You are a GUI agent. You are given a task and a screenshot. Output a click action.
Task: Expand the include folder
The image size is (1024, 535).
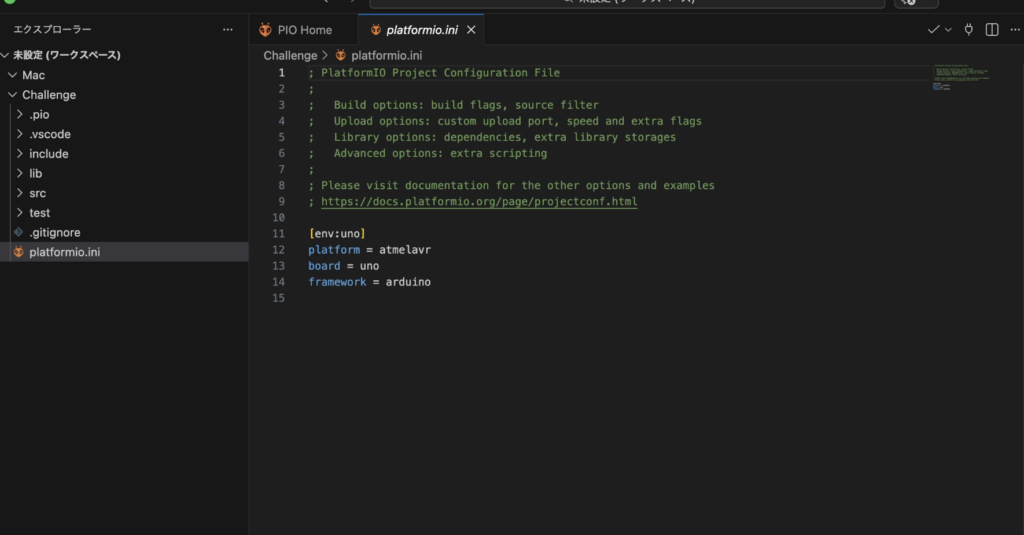[x=48, y=154]
